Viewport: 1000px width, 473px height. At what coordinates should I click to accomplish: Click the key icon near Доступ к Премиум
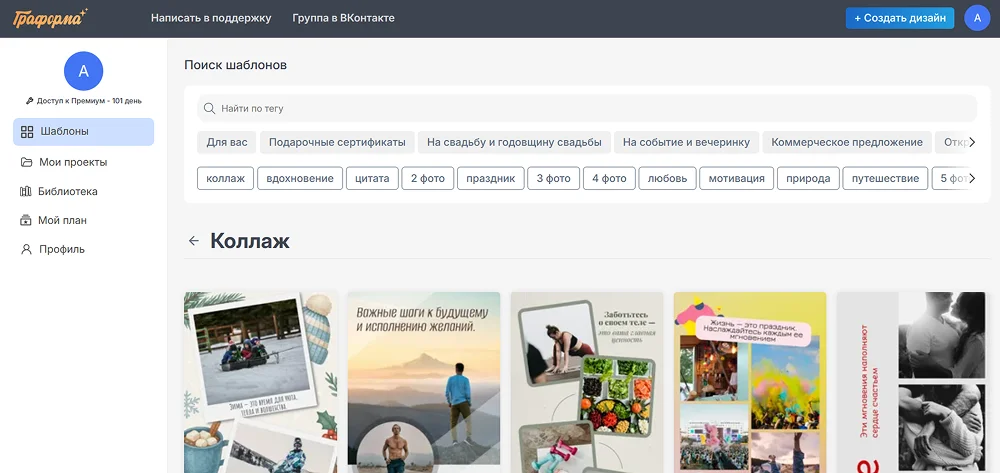pos(29,101)
